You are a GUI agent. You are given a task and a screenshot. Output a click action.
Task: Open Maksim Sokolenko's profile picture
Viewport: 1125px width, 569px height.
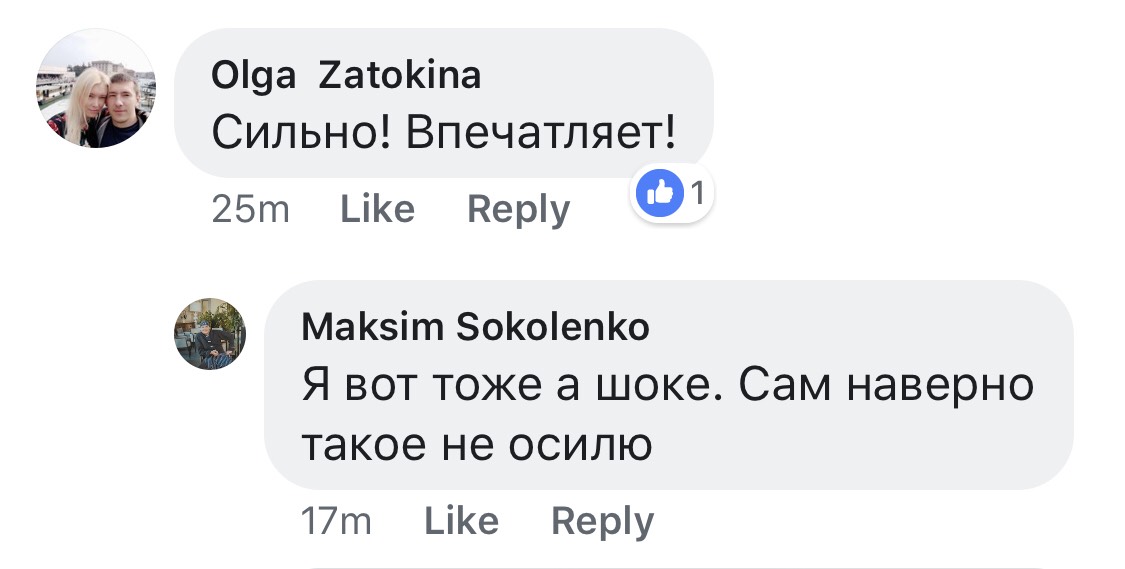pyautogui.click(x=209, y=334)
